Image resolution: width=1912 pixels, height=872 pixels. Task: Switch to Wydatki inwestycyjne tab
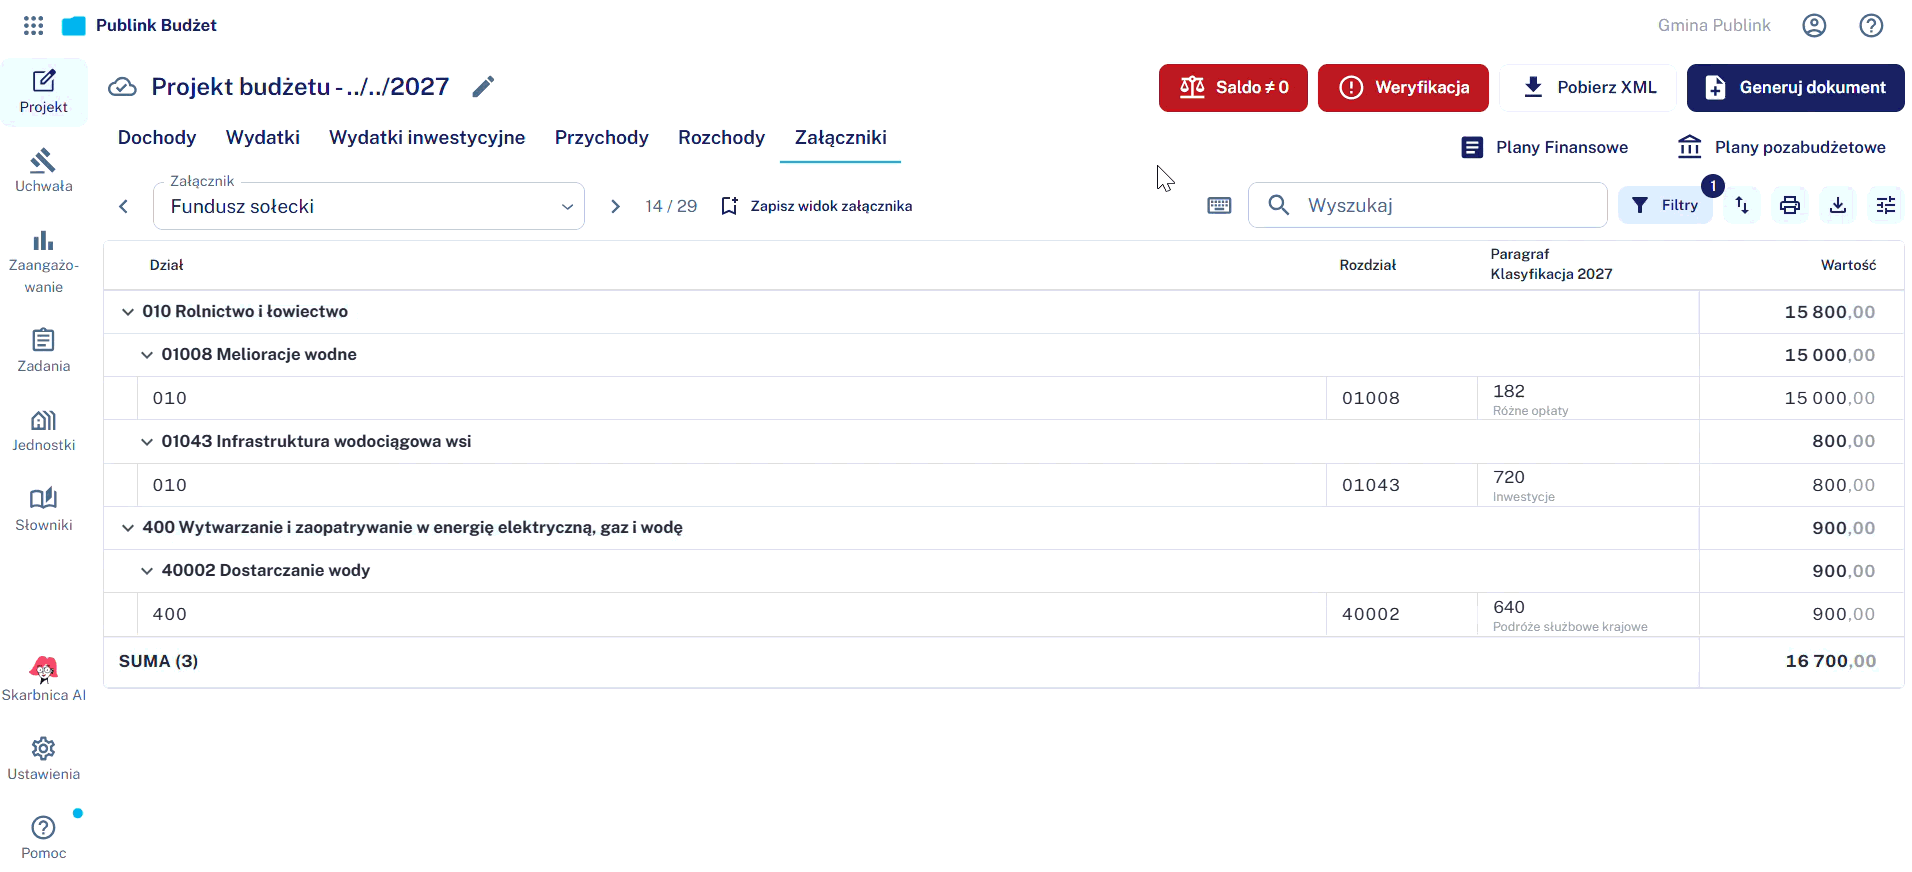(427, 138)
